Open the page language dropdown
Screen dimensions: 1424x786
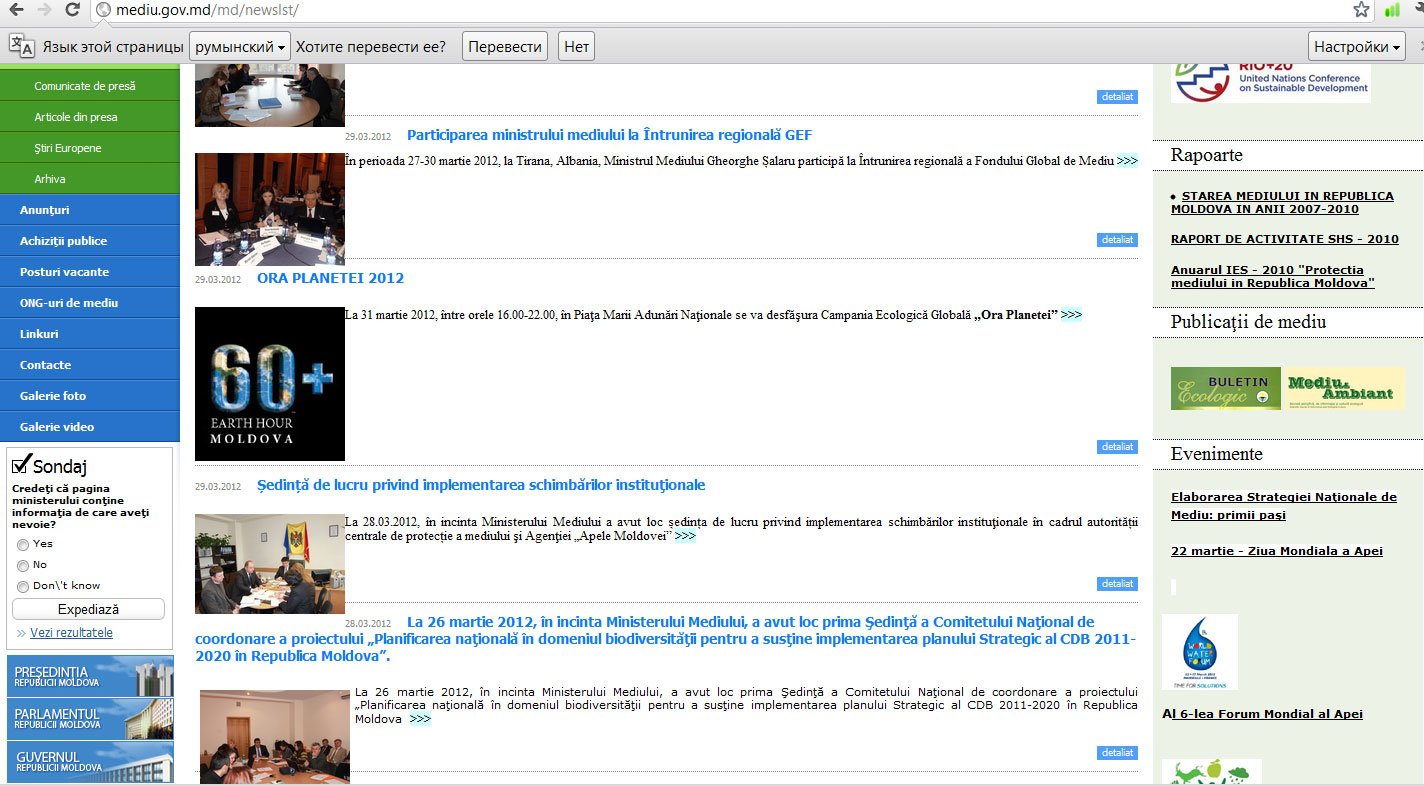click(x=239, y=47)
